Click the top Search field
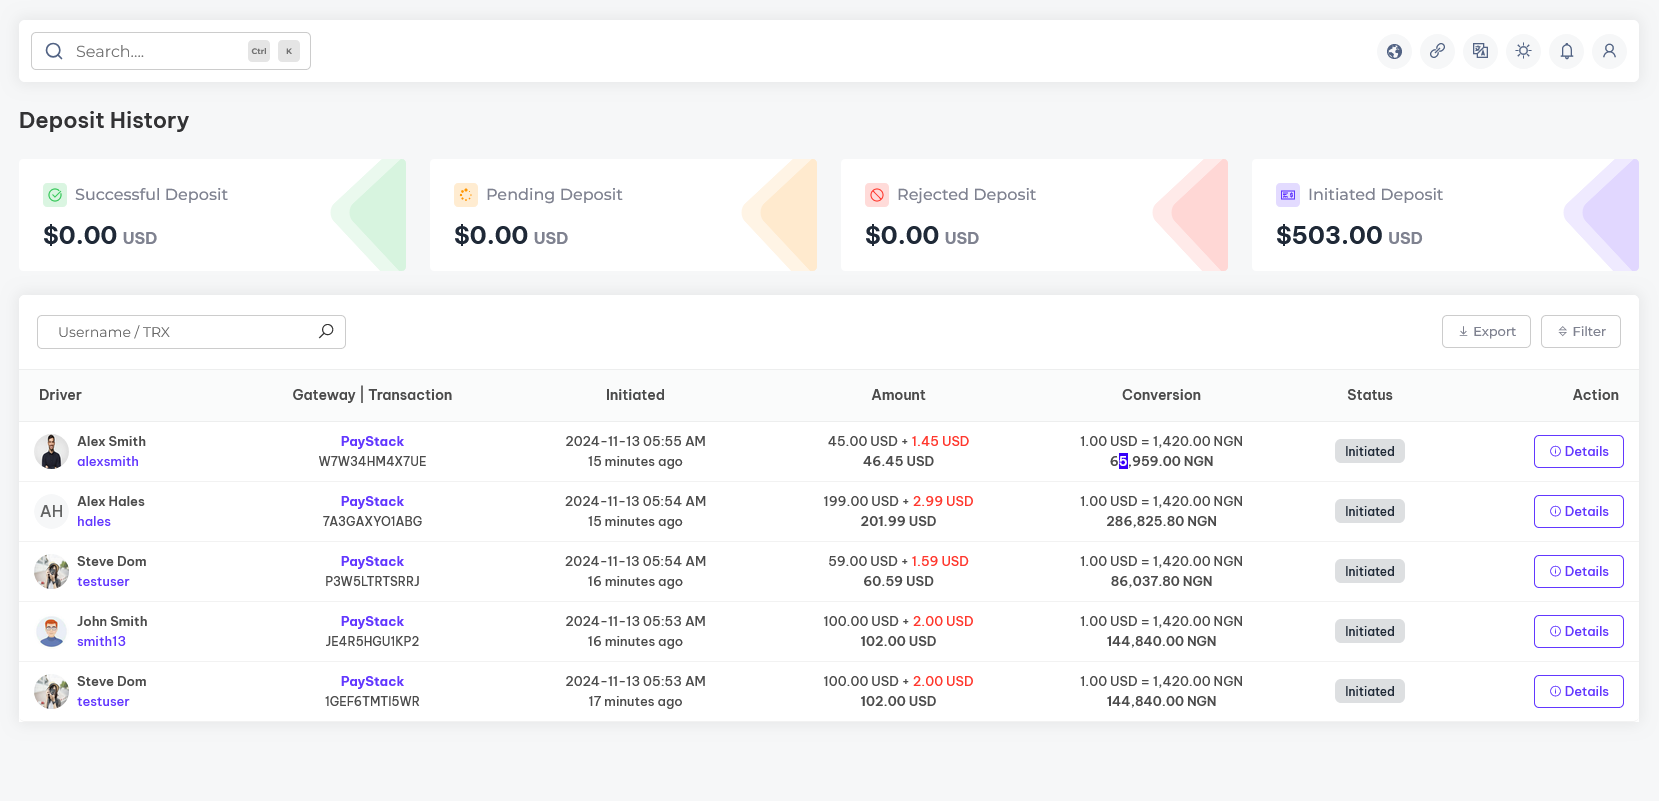 click(x=160, y=51)
